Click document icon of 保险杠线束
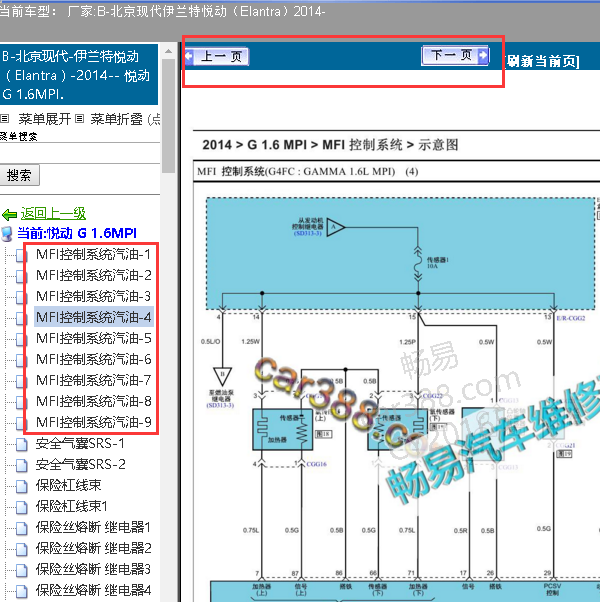600x602 pixels. pyautogui.click(x=21, y=486)
